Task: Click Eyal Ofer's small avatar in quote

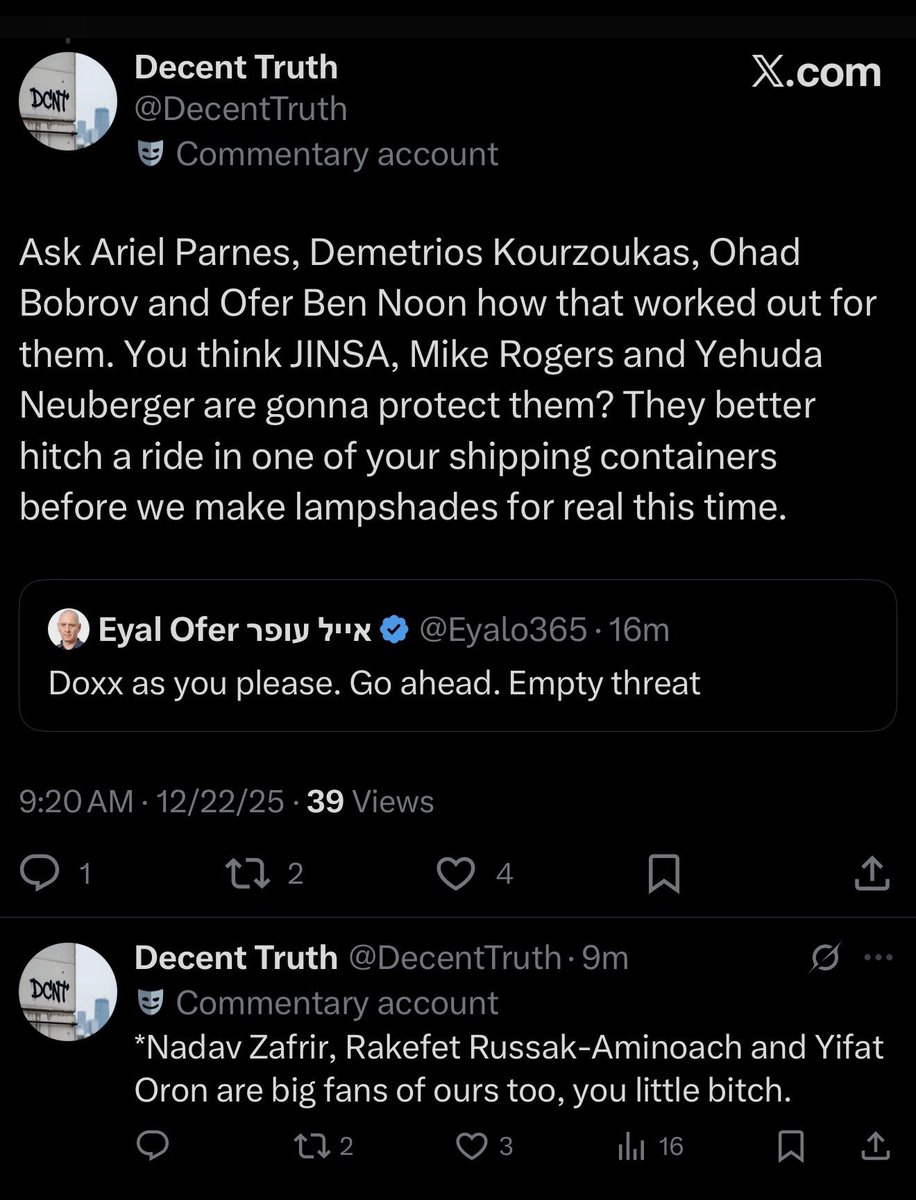Action: click(68, 629)
